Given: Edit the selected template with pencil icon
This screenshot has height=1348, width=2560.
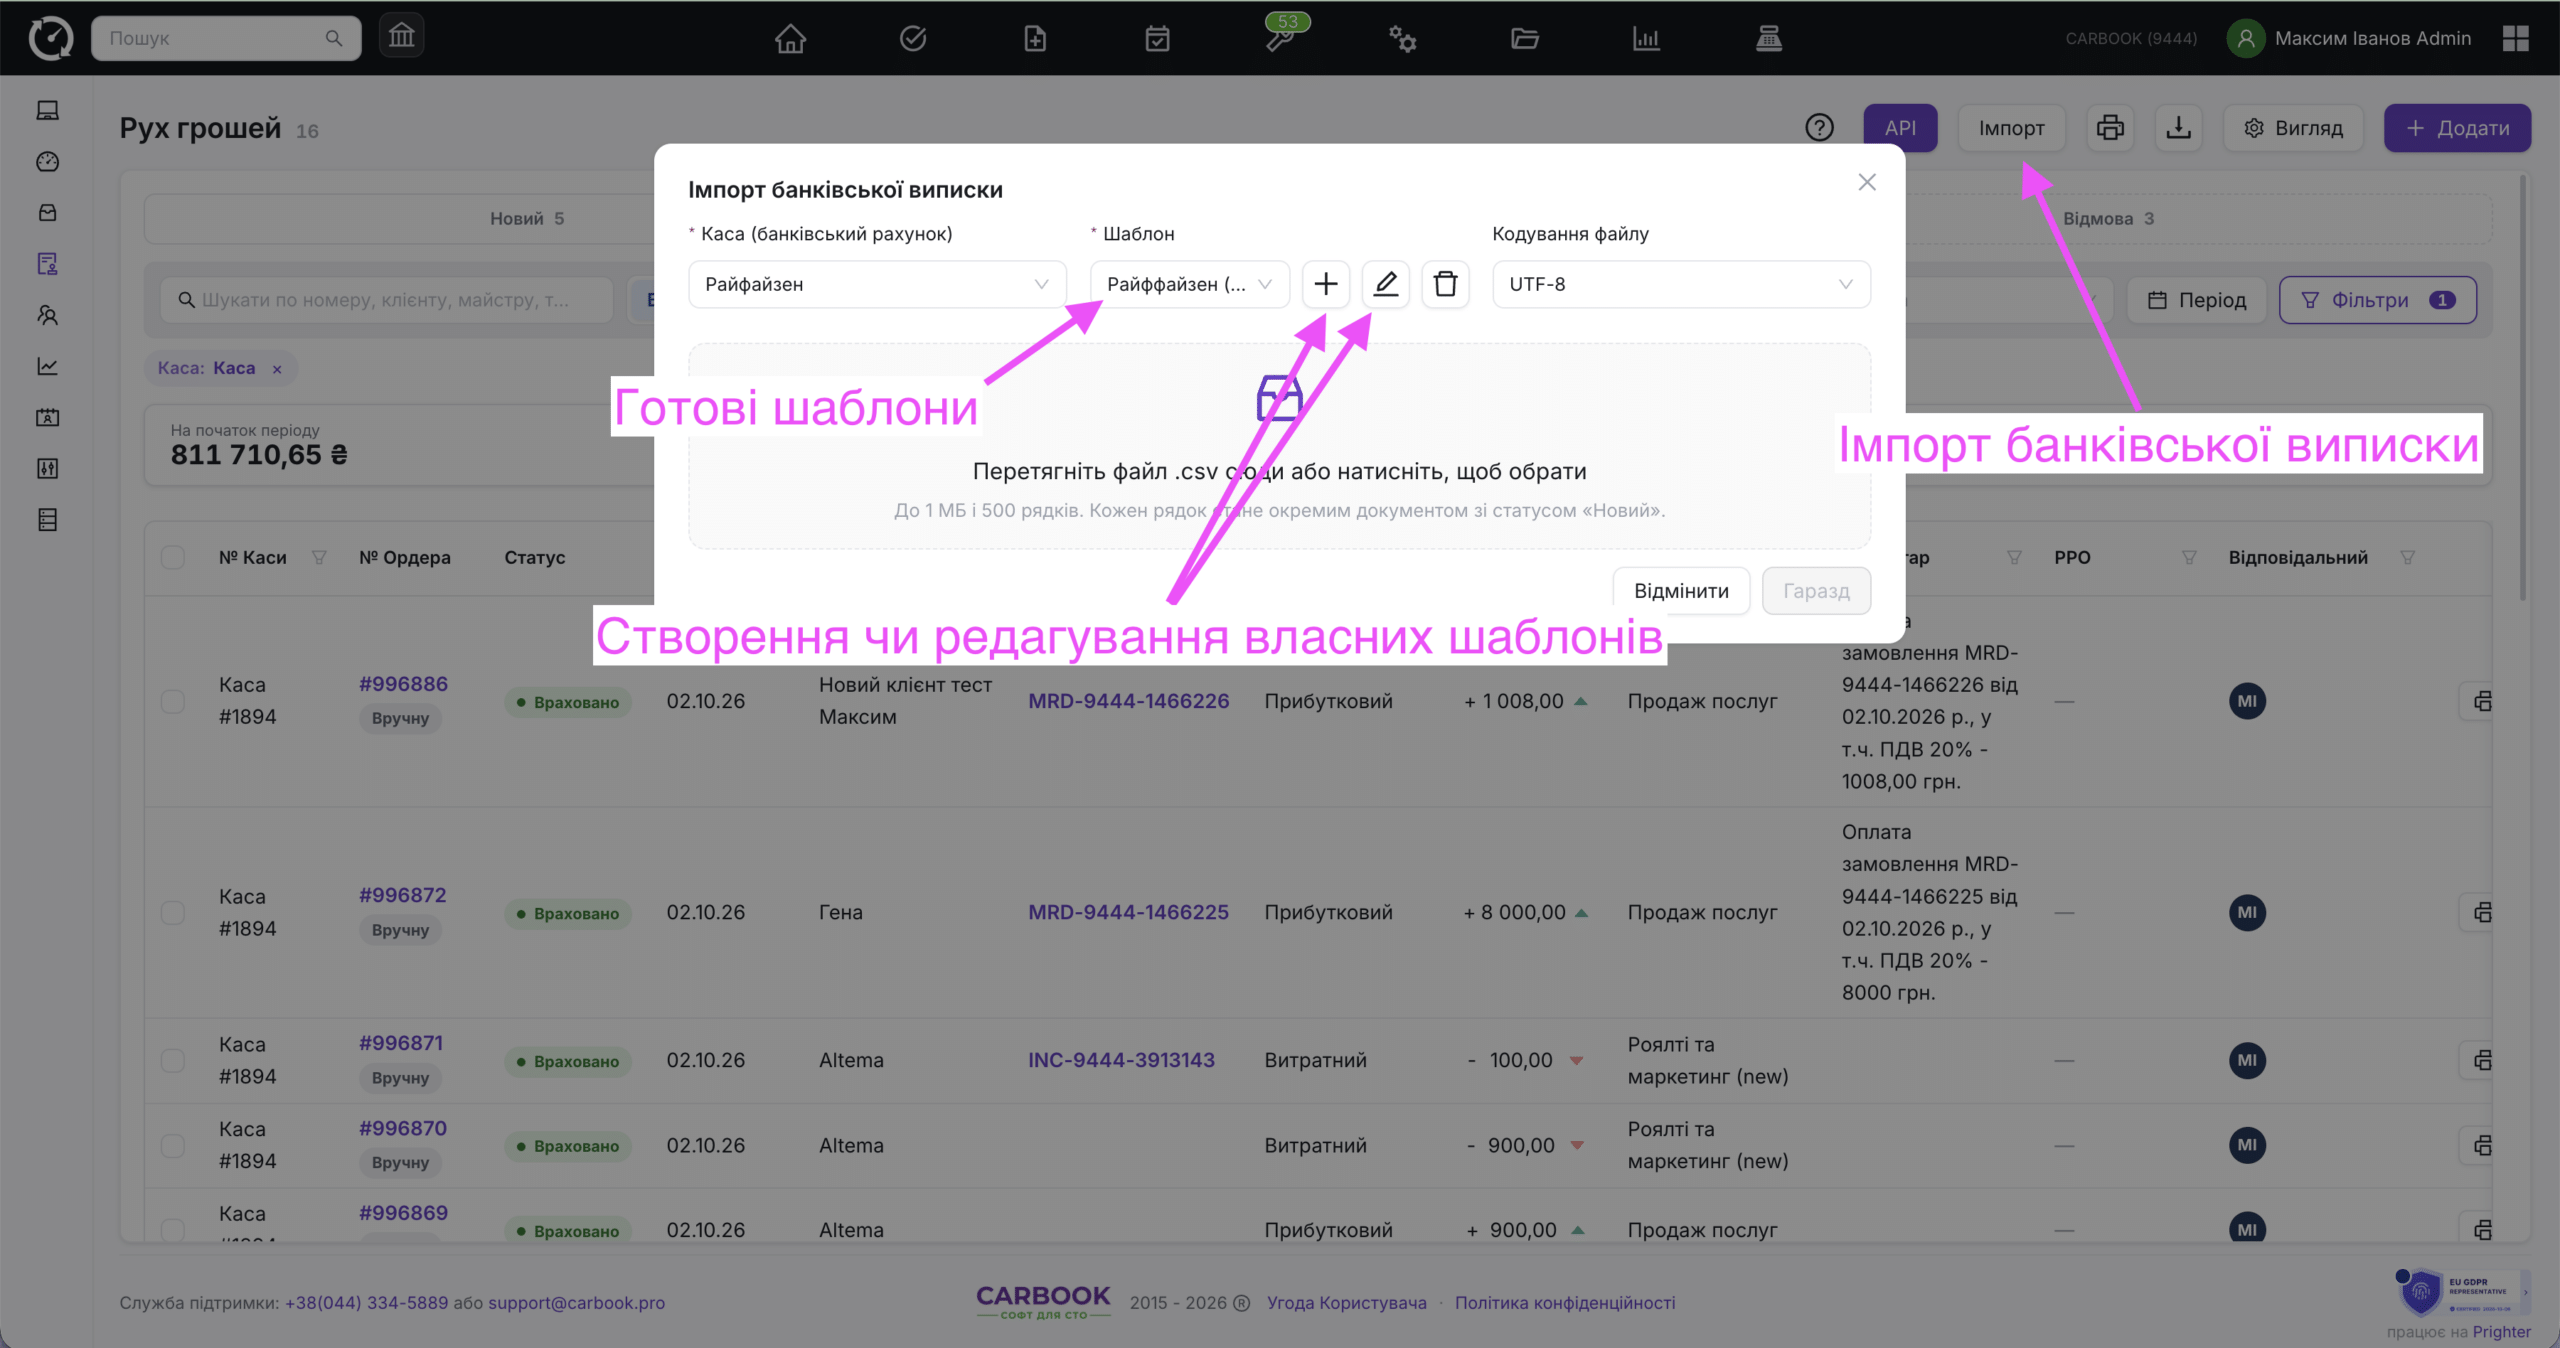Looking at the screenshot, I should [1385, 284].
